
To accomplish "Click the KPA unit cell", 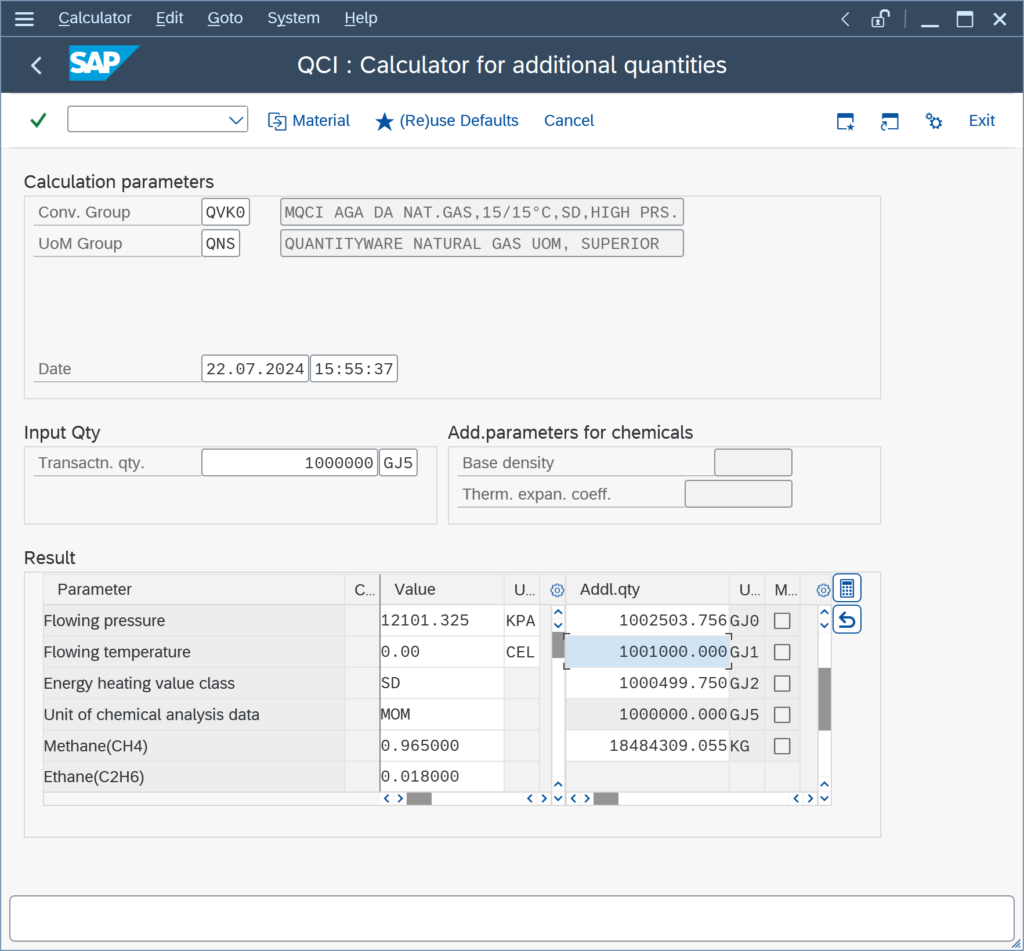I will [520, 621].
